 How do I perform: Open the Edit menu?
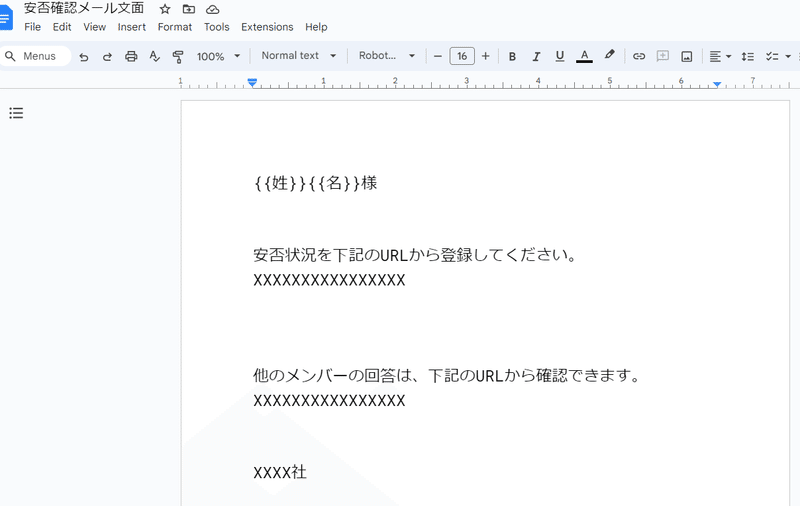pyautogui.click(x=62, y=27)
